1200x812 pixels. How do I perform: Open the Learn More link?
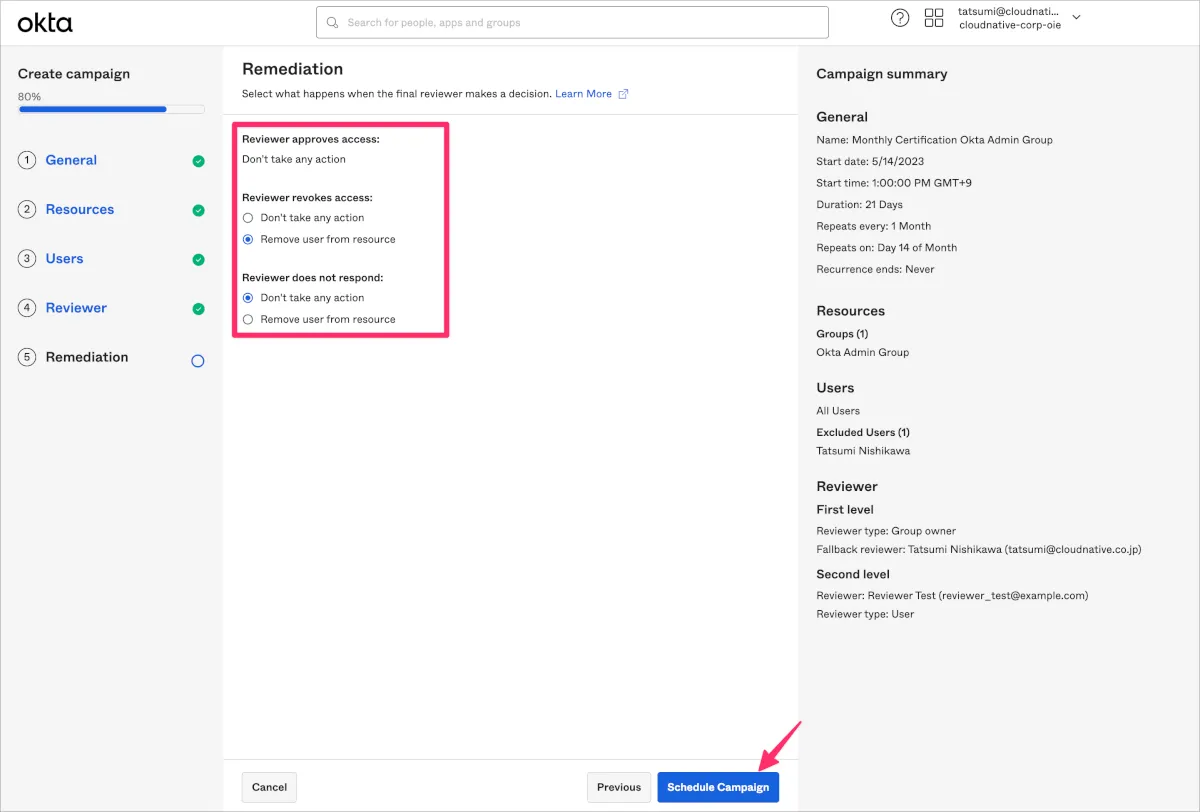583,94
